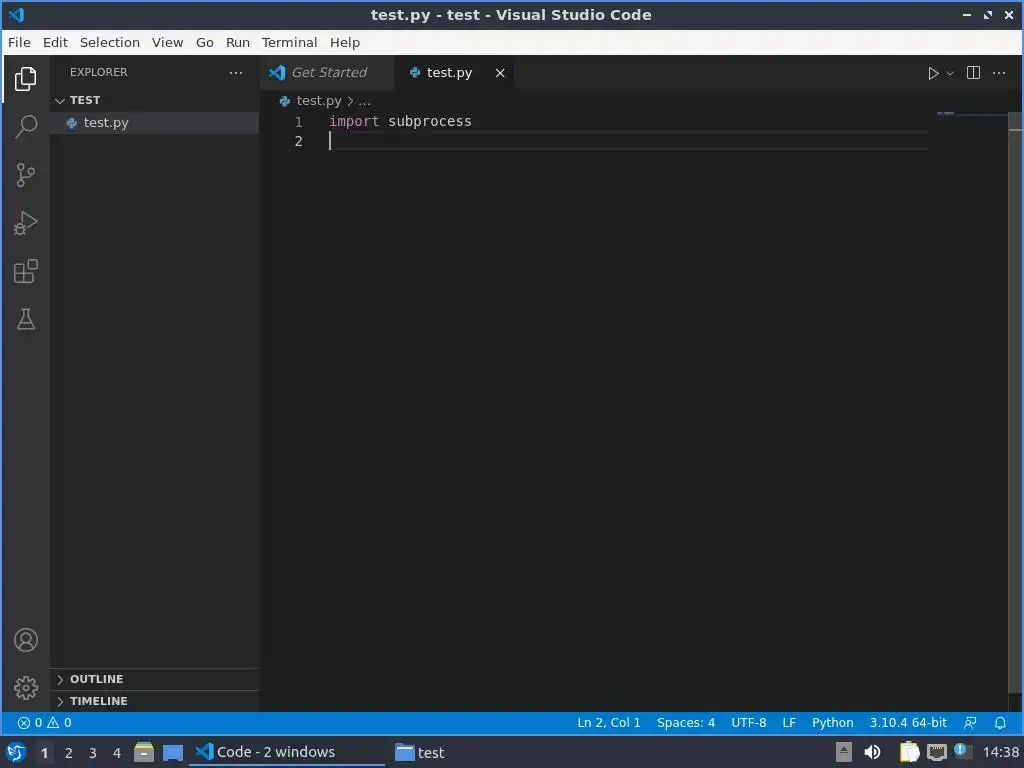Click LF end-of-line selector
Image resolution: width=1024 pixels, height=768 pixels.
[789, 723]
